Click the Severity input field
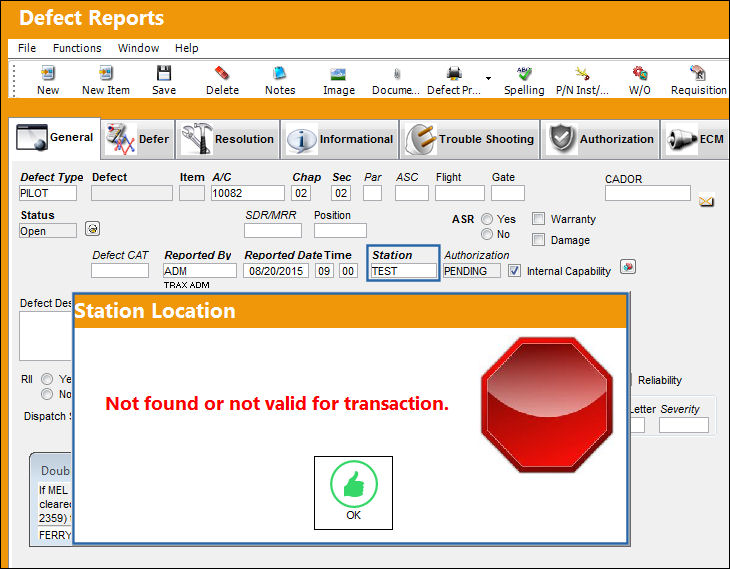Screen dimensions: 730x569 [683, 425]
